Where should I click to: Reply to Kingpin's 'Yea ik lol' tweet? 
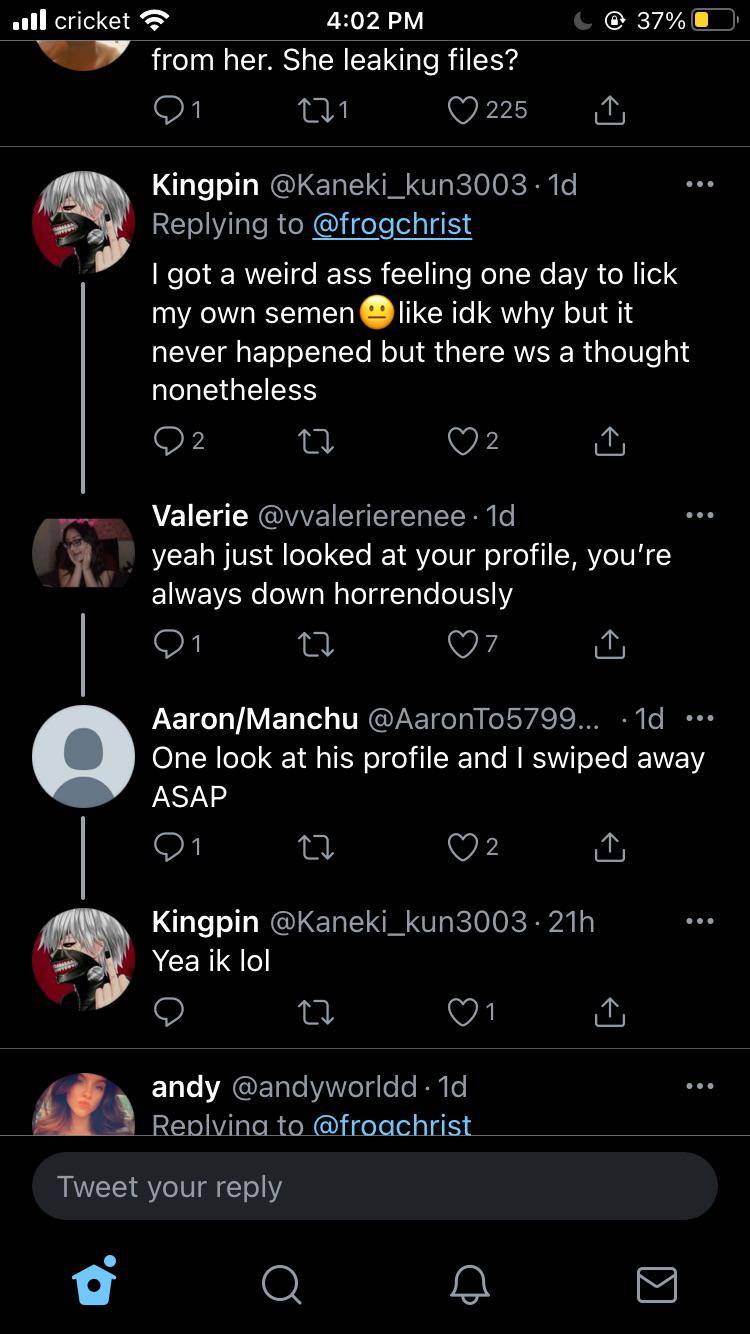[169, 1013]
